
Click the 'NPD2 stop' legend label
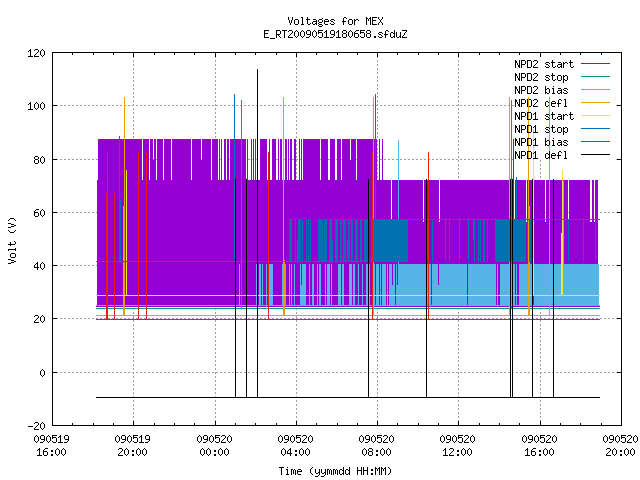click(x=541, y=77)
